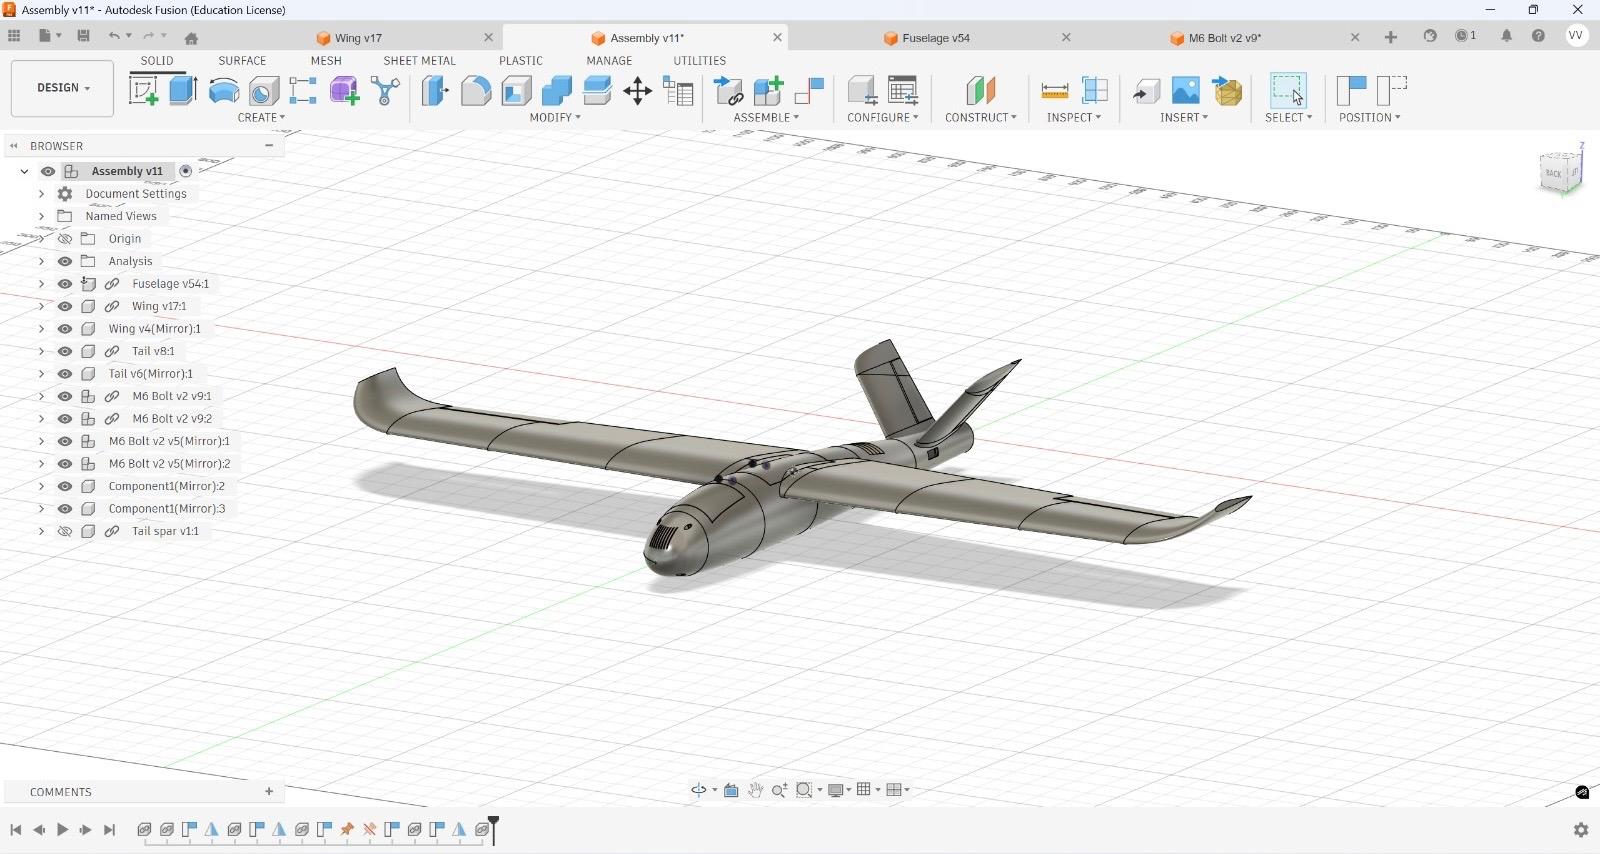Switch to the SURFACE tab
This screenshot has height=854, width=1600.
click(x=242, y=60)
